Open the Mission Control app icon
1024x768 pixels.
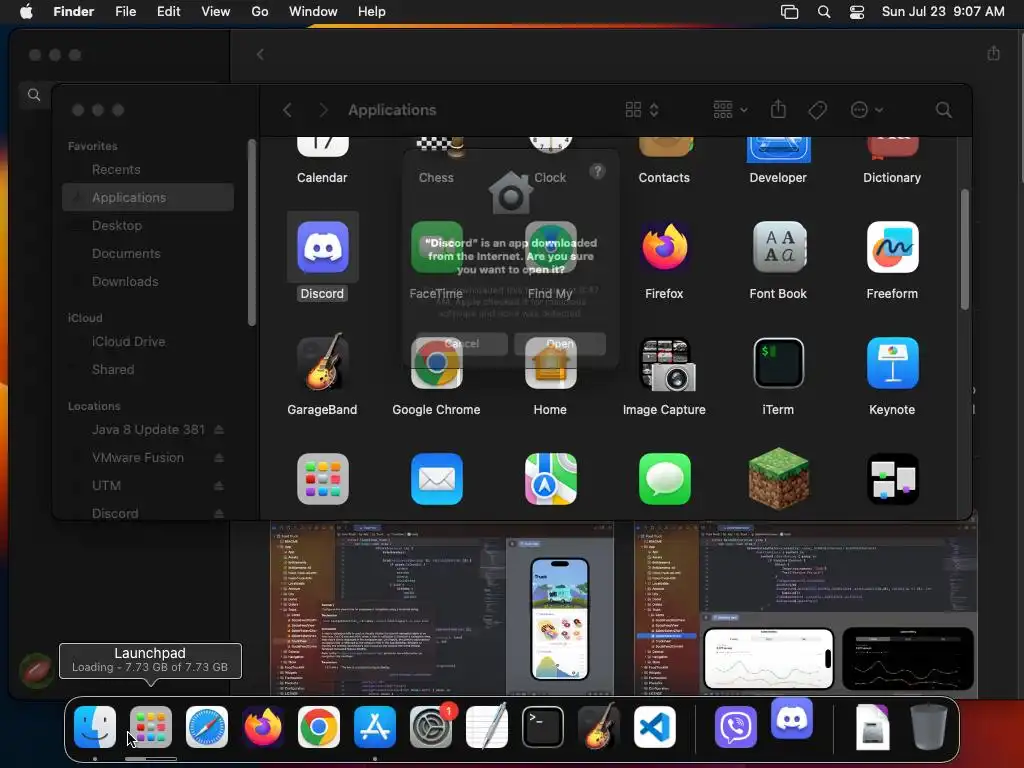pos(892,479)
